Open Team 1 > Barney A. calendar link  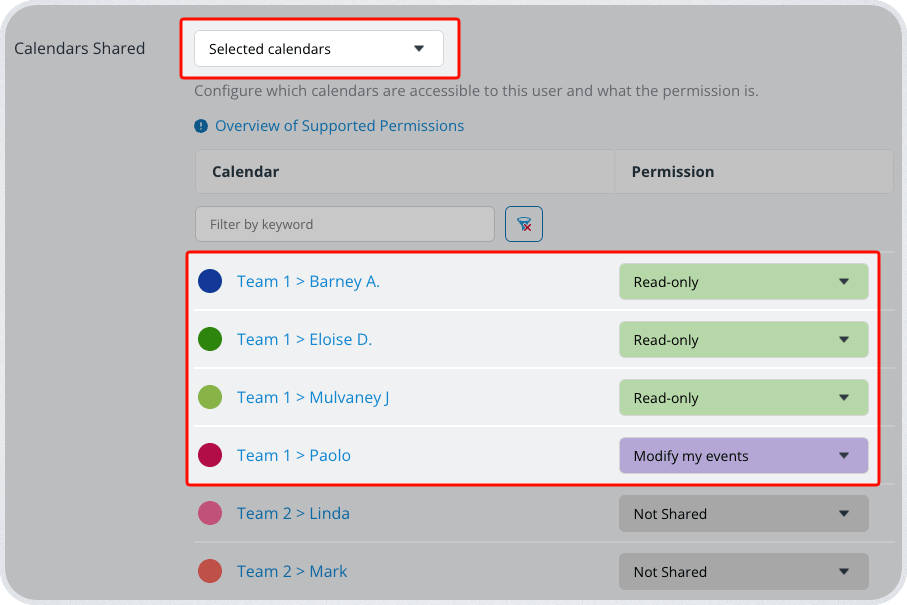pyautogui.click(x=308, y=282)
